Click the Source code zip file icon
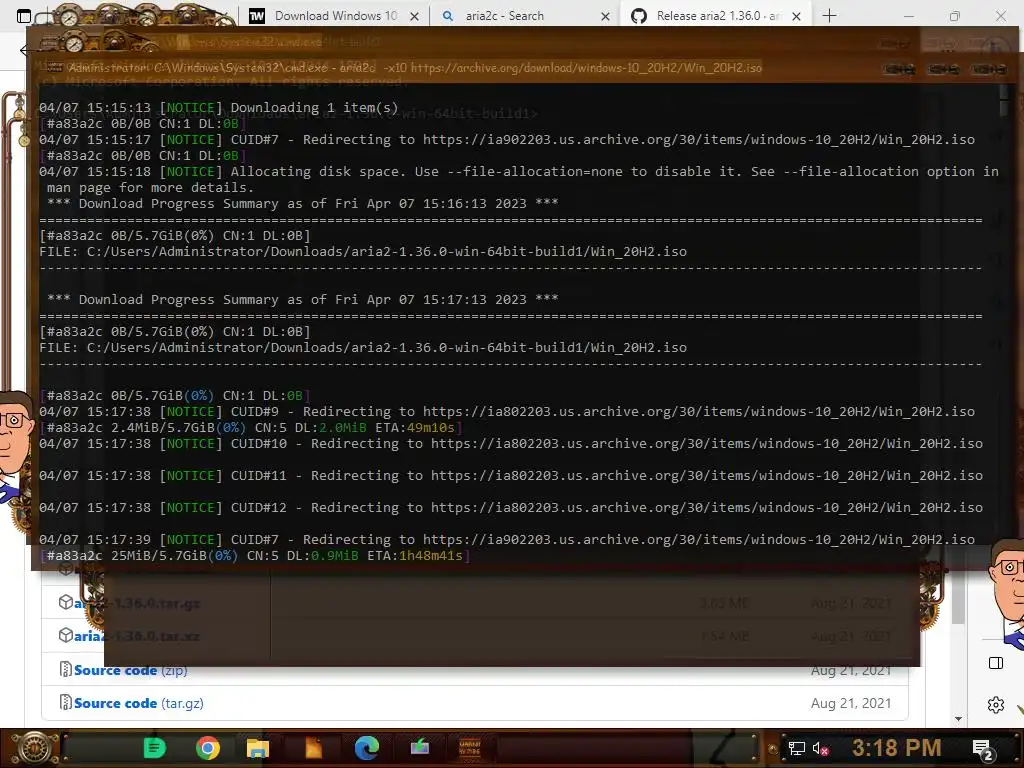This screenshot has height=768, width=1024. tap(65, 669)
